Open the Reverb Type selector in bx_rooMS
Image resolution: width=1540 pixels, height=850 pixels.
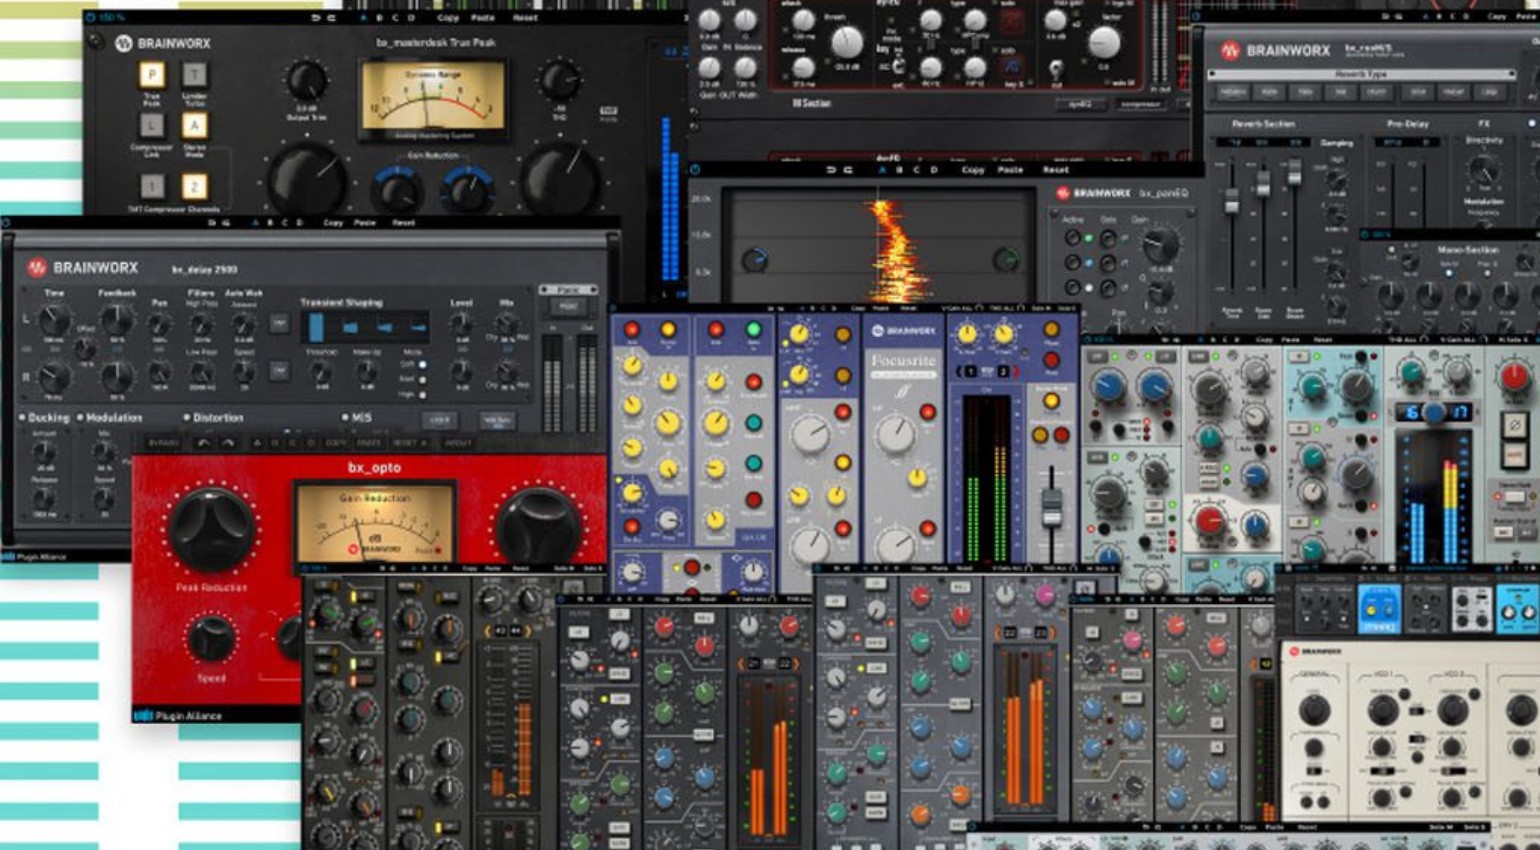[x=1361, y=74]
